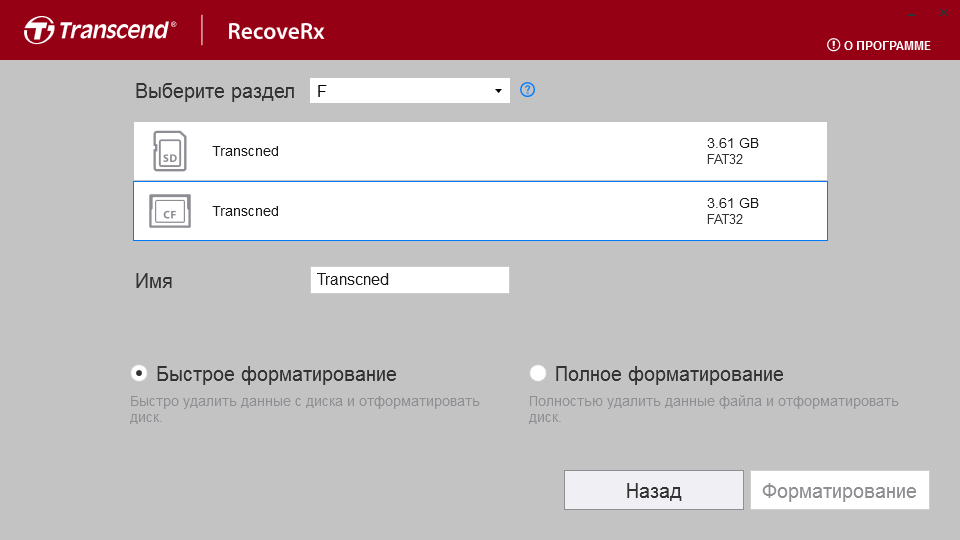960x540 pixels.
Task: Click the FAT32 label in CF row
Action: point(724,219)
